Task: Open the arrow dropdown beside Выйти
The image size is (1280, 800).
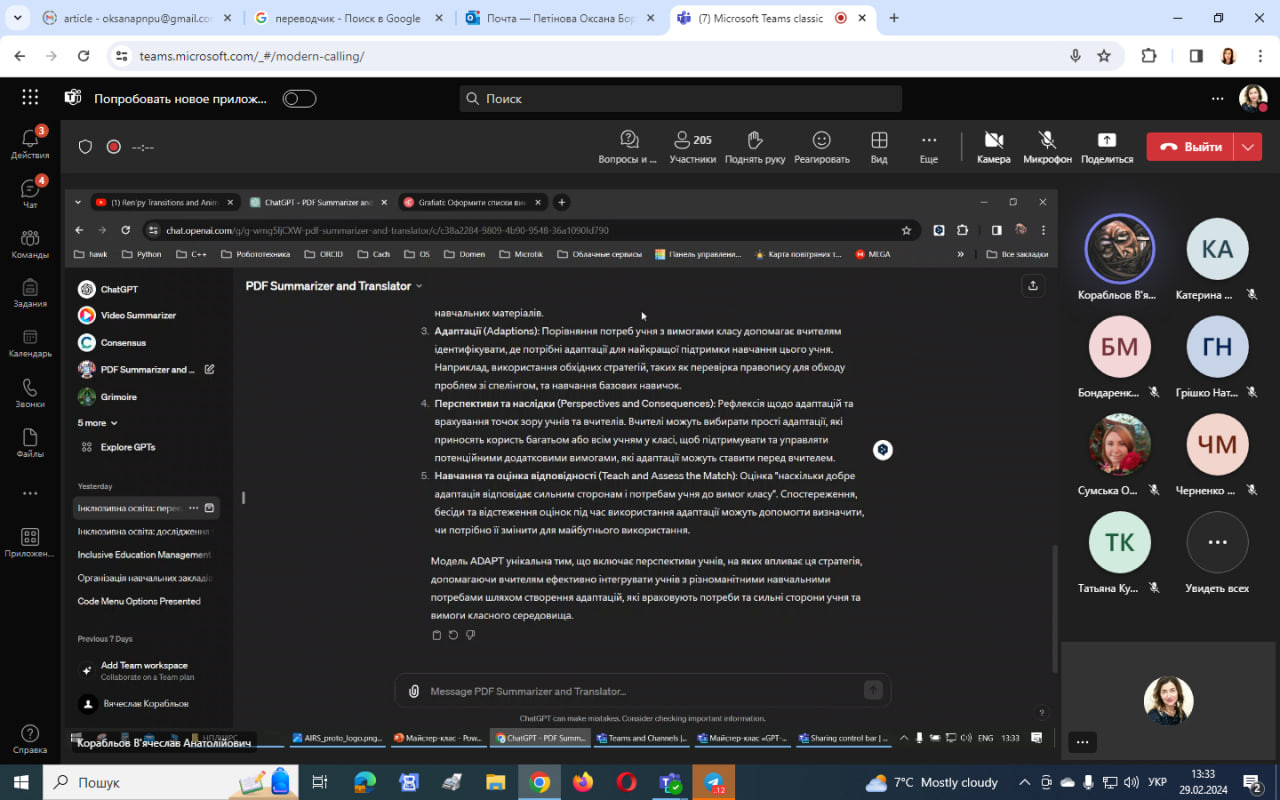Action: 1248,147
